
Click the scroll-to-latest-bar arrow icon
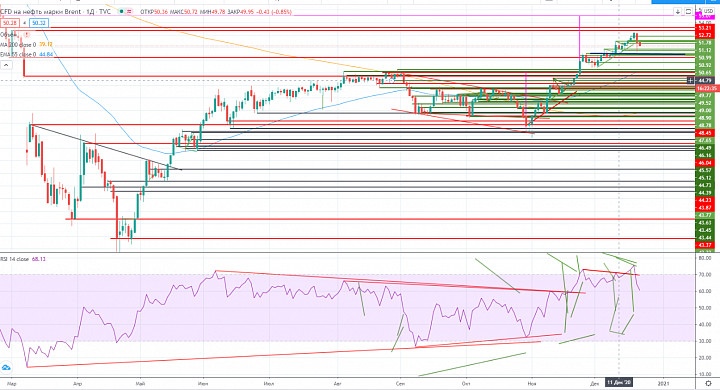(677, 11)
